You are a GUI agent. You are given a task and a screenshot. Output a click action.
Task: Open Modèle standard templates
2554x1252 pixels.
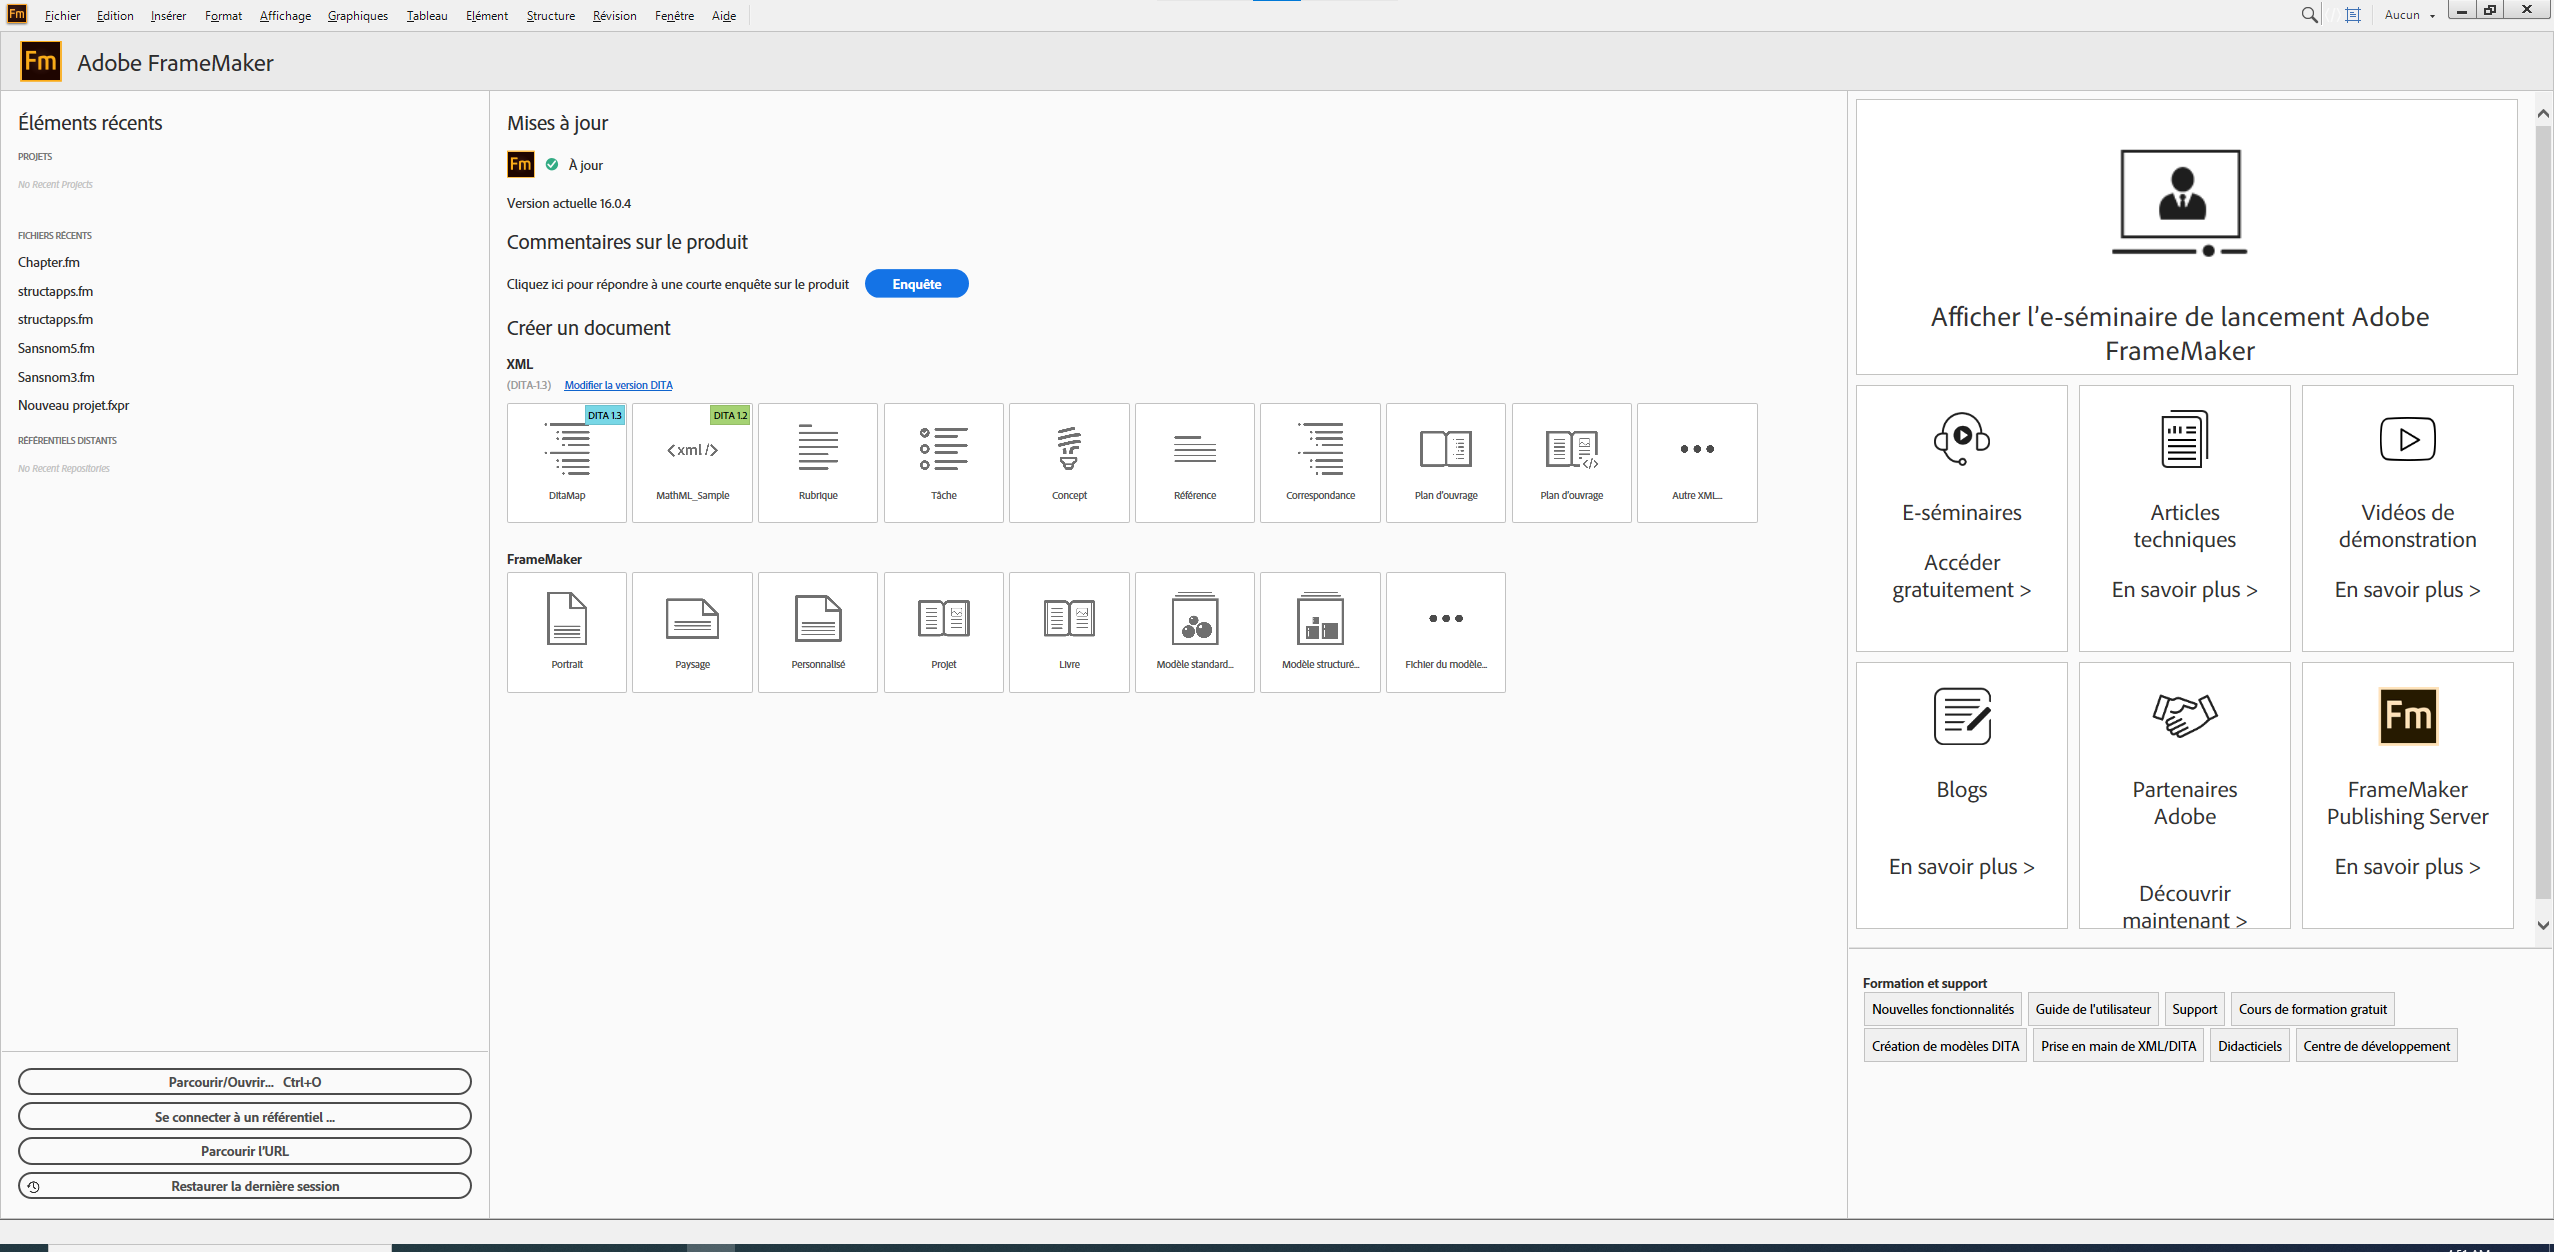tap(1194, 631)
